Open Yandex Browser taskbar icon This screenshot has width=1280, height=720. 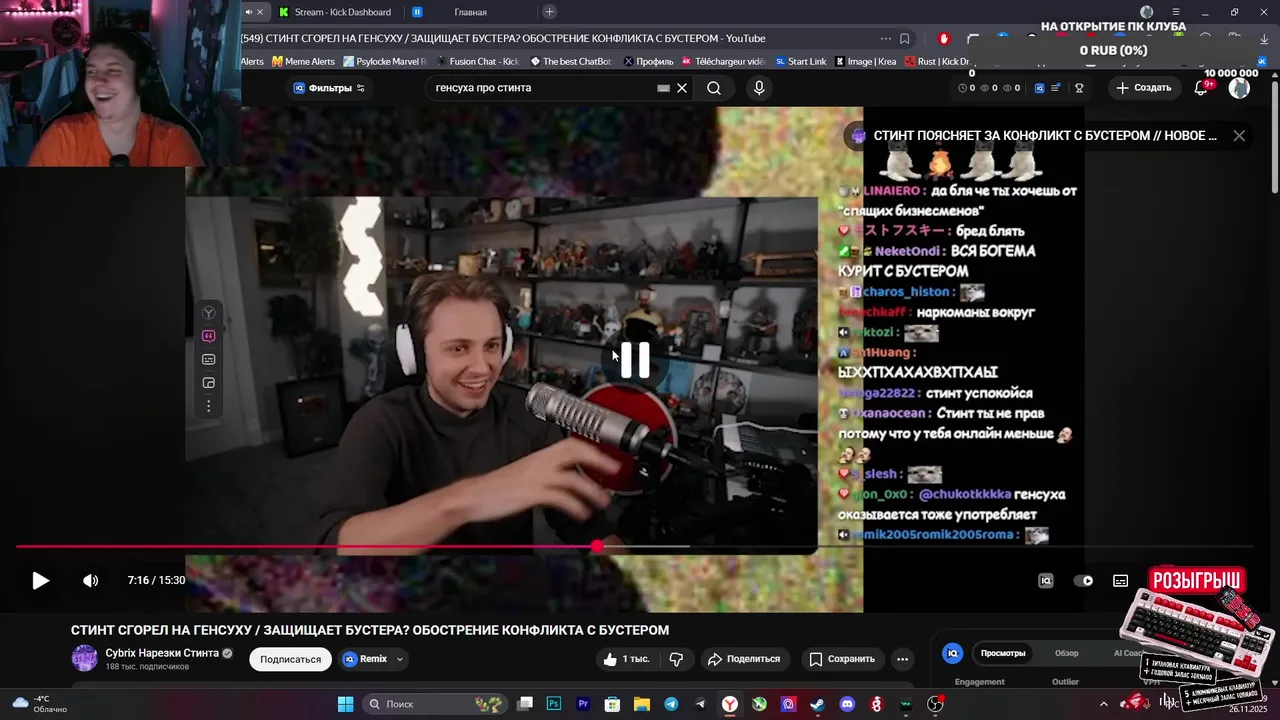tap(730, 704)
